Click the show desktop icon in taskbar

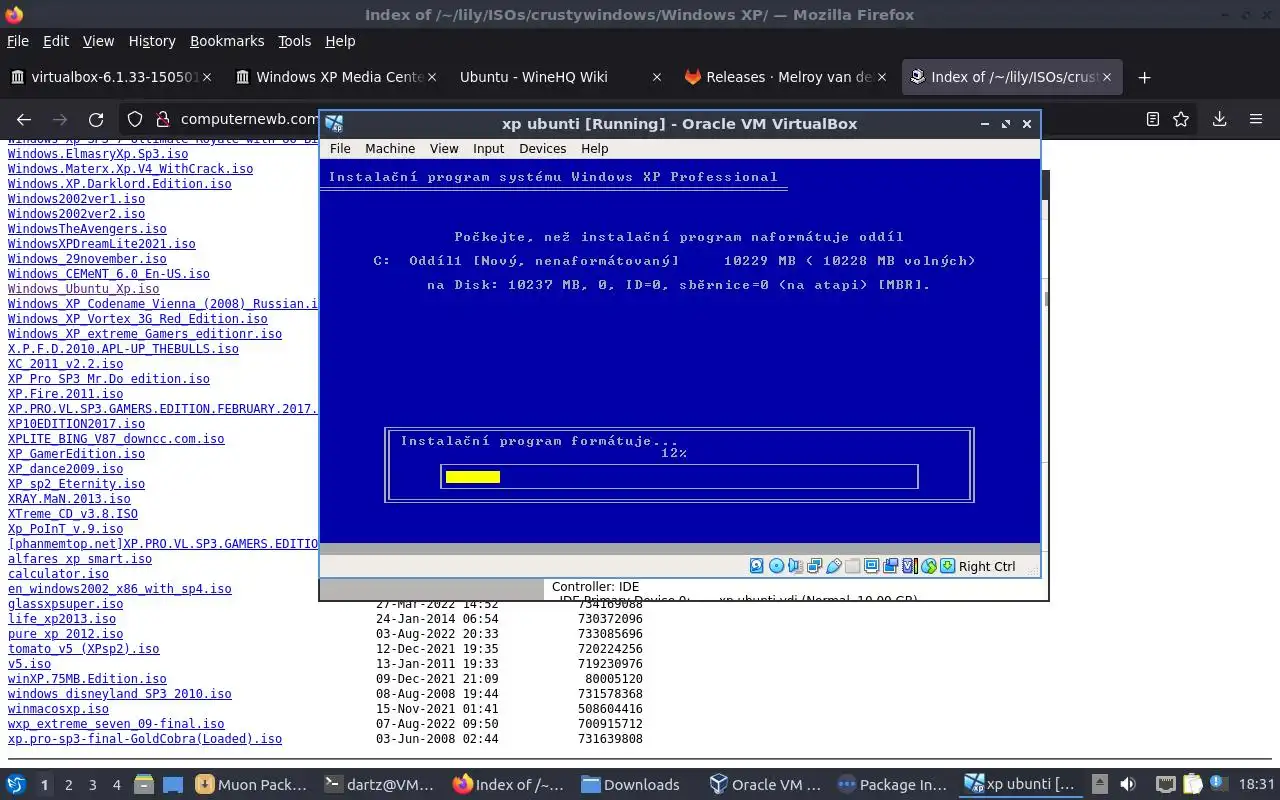(x=173, y=784)
